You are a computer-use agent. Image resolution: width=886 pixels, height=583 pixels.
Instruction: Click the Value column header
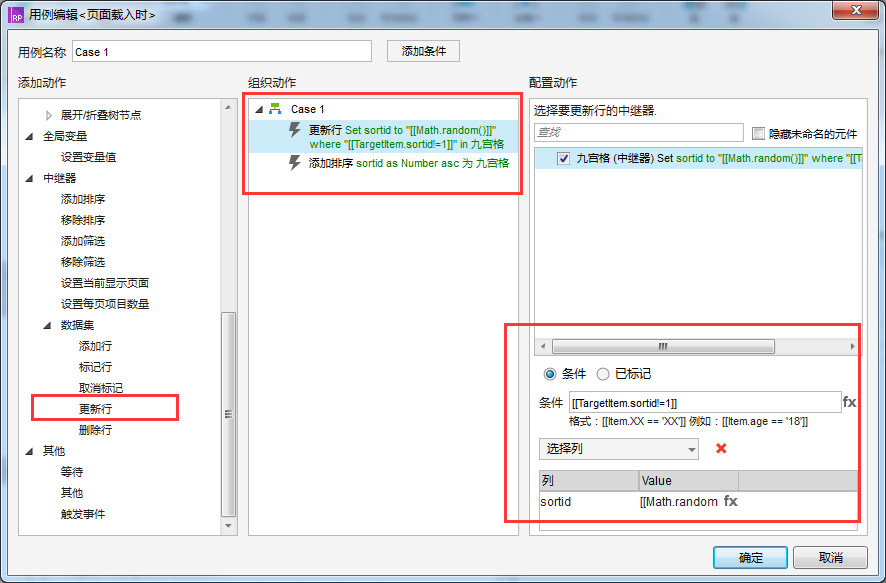pyautogui.click(x=689, y=481)
